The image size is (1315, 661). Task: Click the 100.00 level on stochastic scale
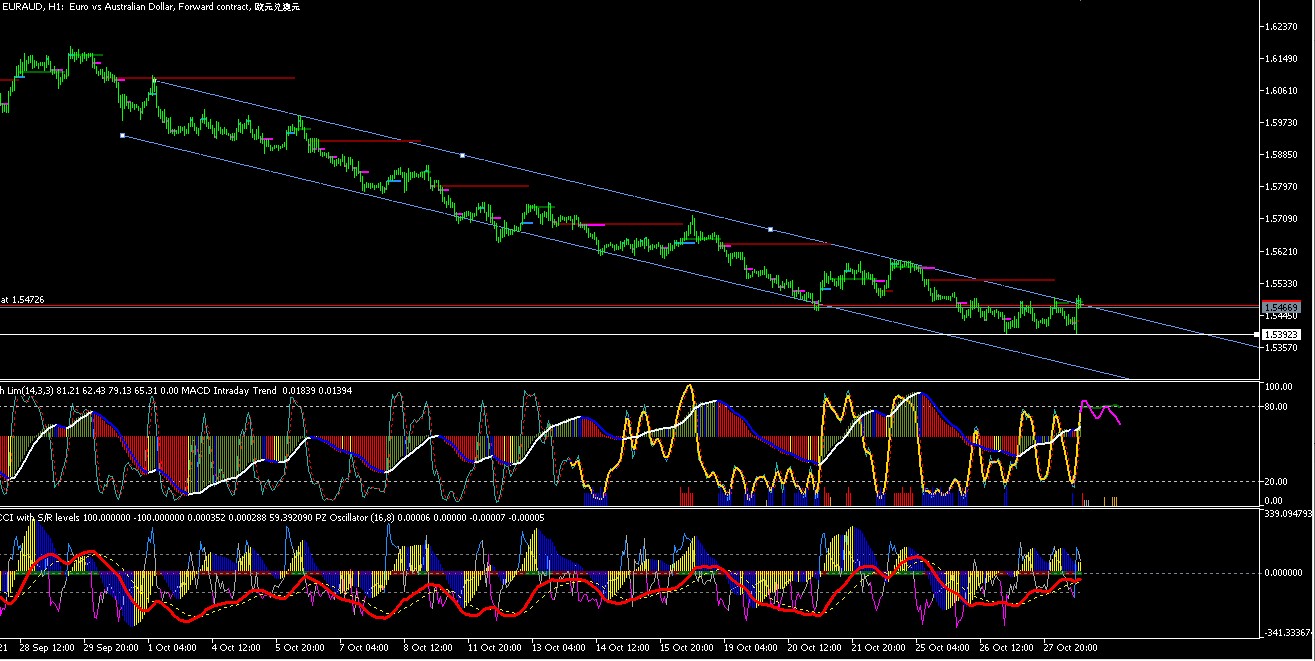pos(1277,386)
